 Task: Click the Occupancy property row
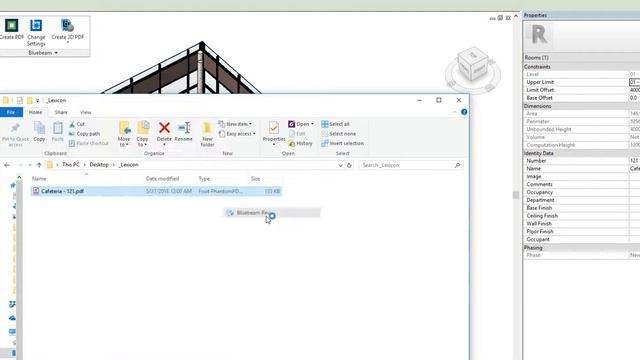point(582,192)
